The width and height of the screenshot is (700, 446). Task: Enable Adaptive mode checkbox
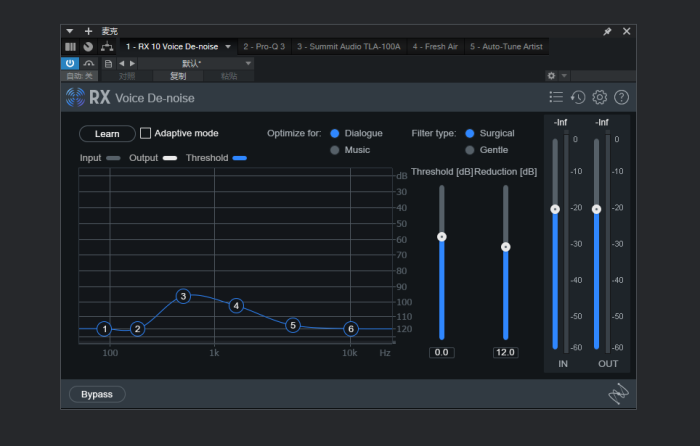[146, 133]
